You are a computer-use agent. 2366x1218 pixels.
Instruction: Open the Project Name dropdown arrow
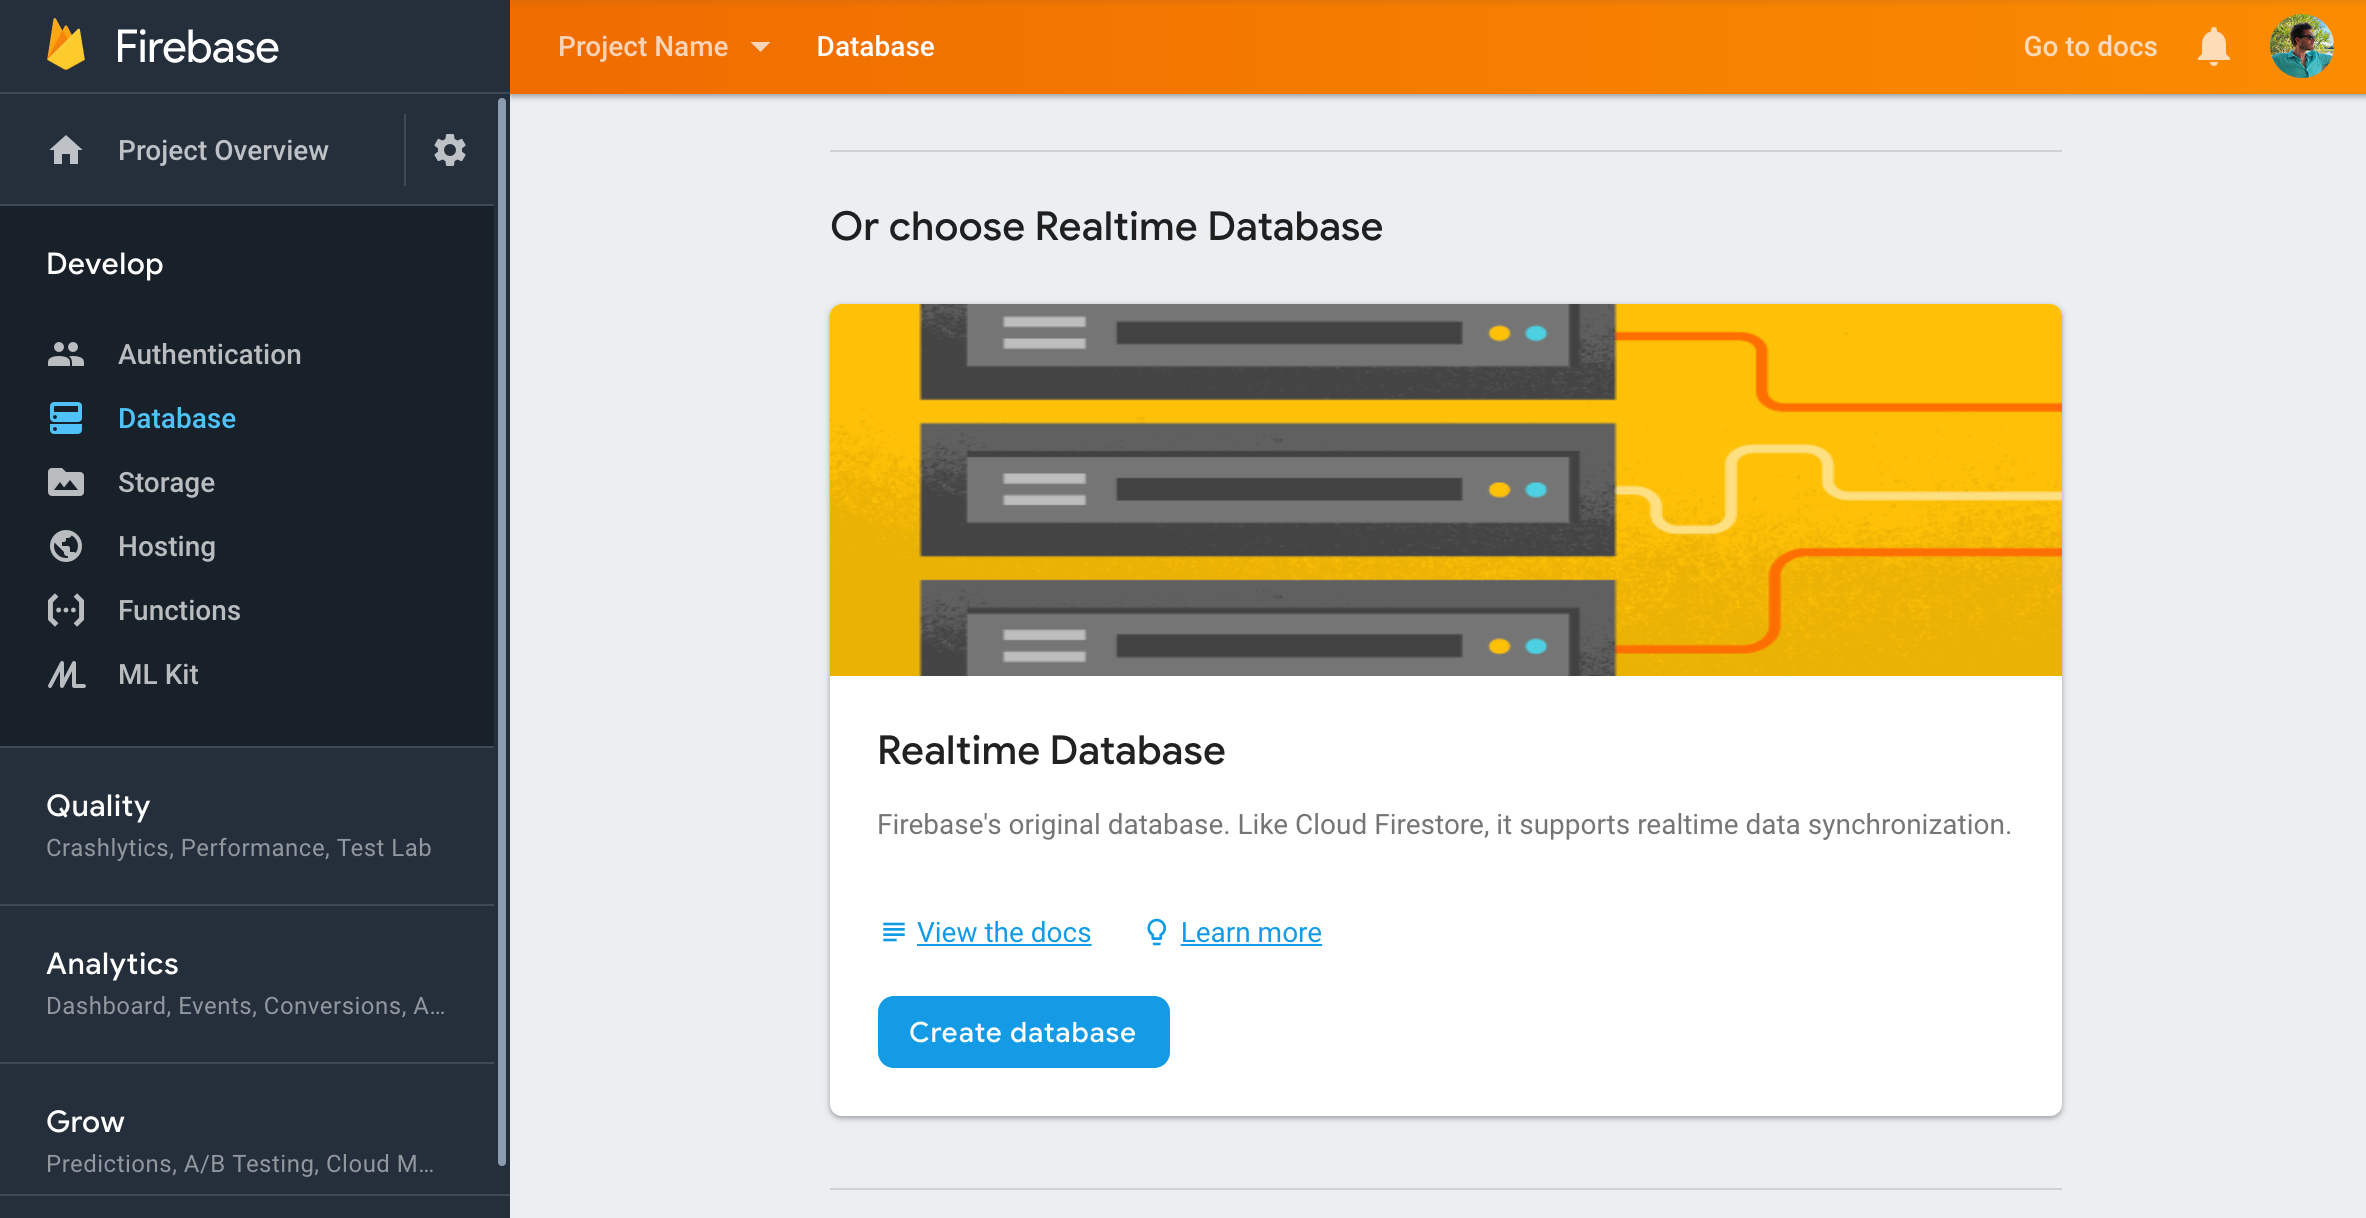pyautogui.click(x=760, y=47)
